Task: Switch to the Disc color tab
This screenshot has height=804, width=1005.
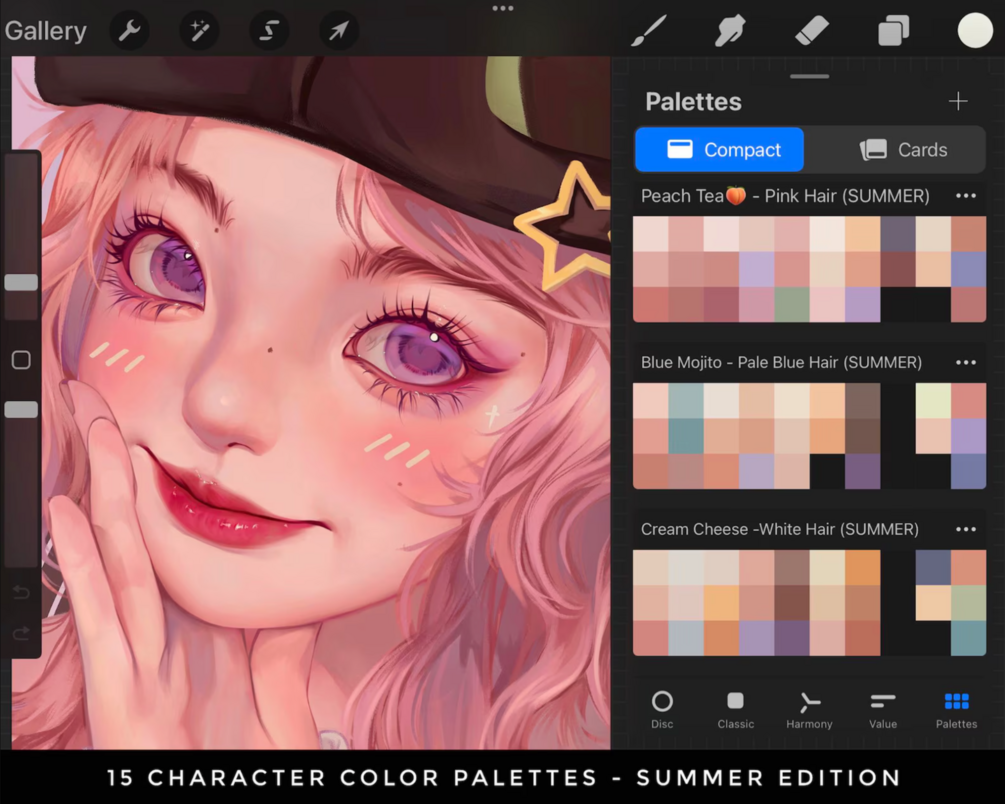Action: pos(662,710)
